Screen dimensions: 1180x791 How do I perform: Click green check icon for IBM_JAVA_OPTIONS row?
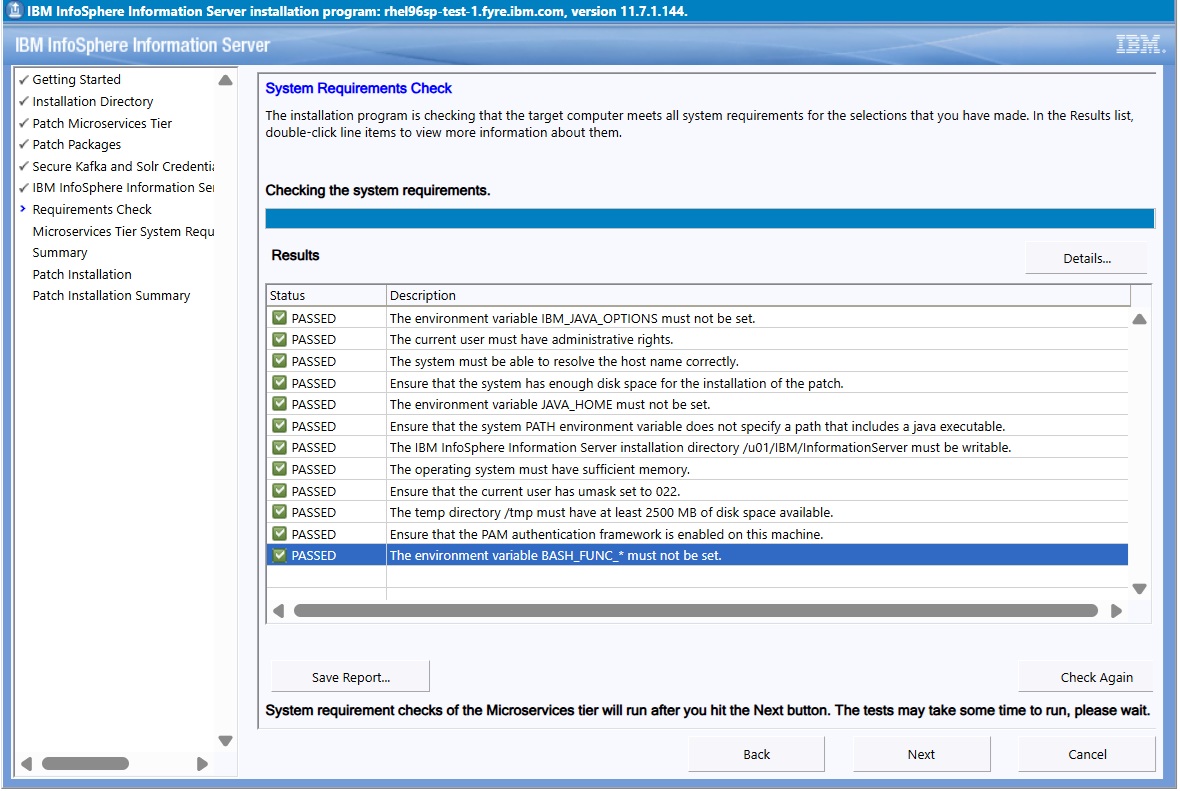click(x=279, y=318)
